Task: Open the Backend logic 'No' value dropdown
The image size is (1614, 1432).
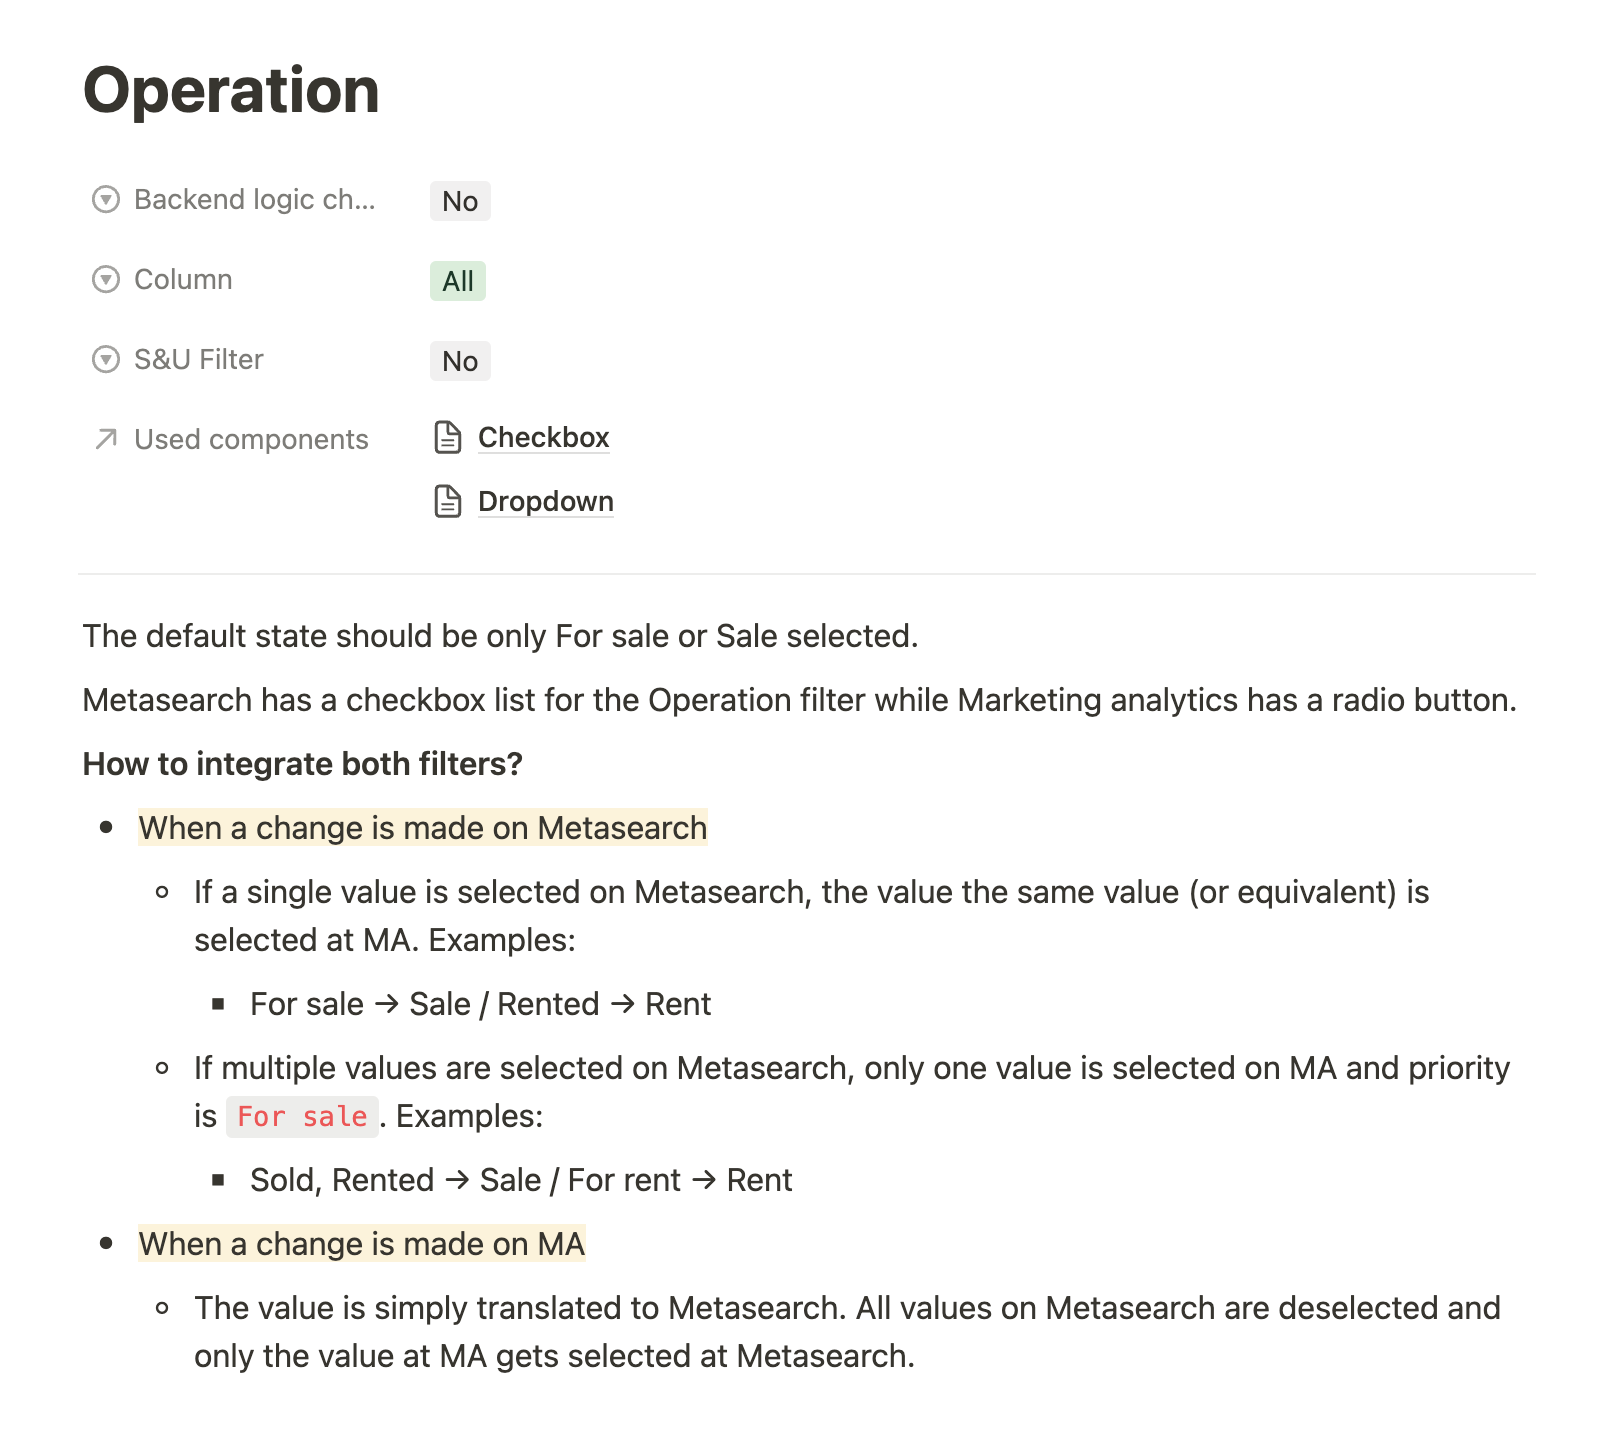Action: (x=460, y=201)
